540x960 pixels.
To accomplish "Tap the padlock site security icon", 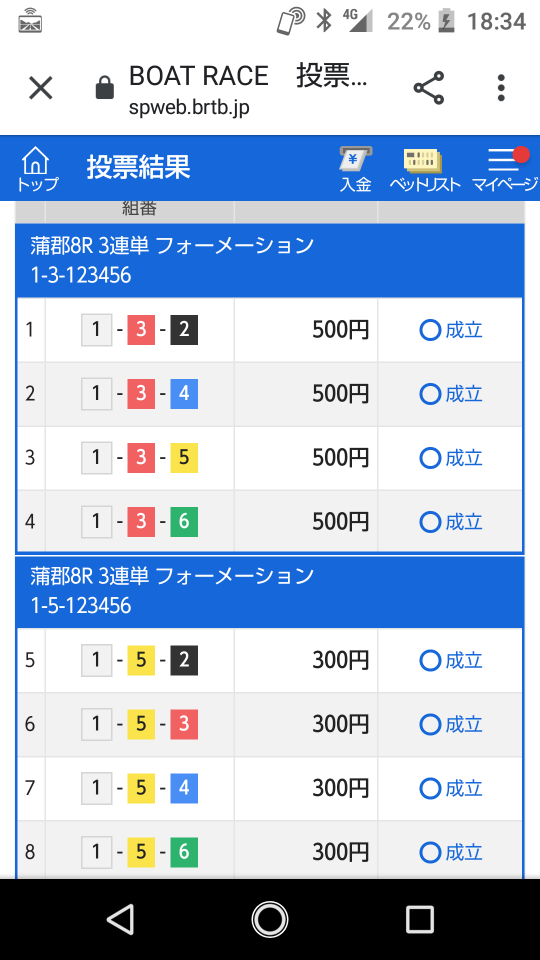I will click(105, 88).
